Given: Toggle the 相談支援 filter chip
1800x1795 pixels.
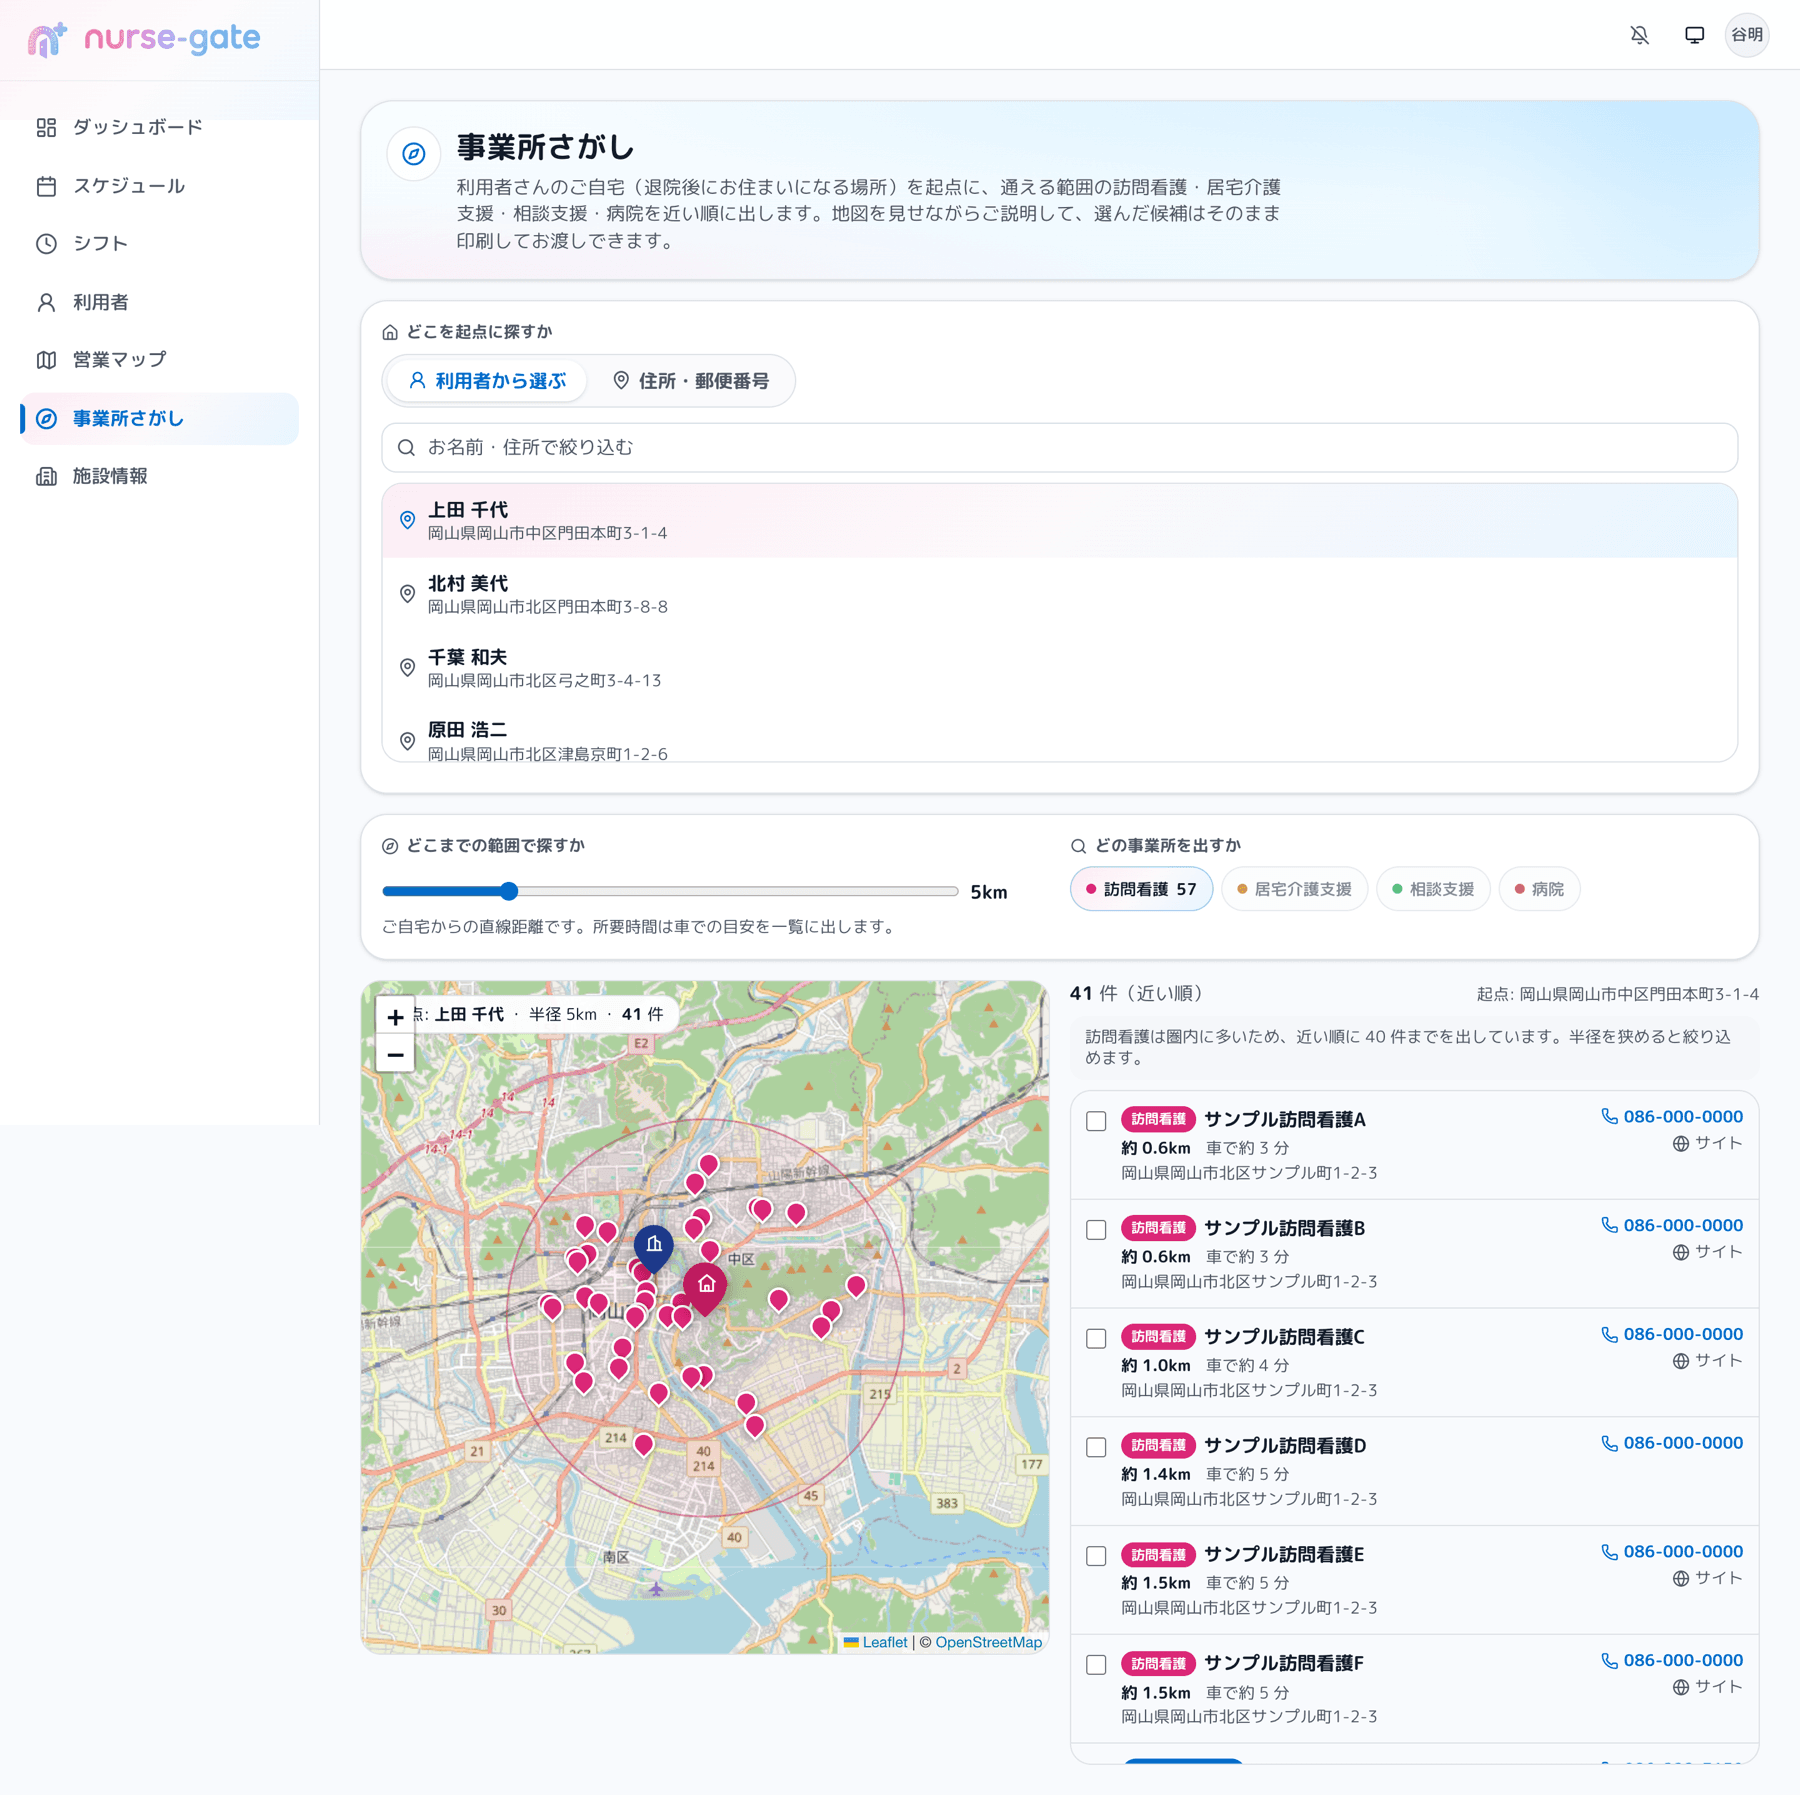Looking at the screenshot, I should [1433, 889].
